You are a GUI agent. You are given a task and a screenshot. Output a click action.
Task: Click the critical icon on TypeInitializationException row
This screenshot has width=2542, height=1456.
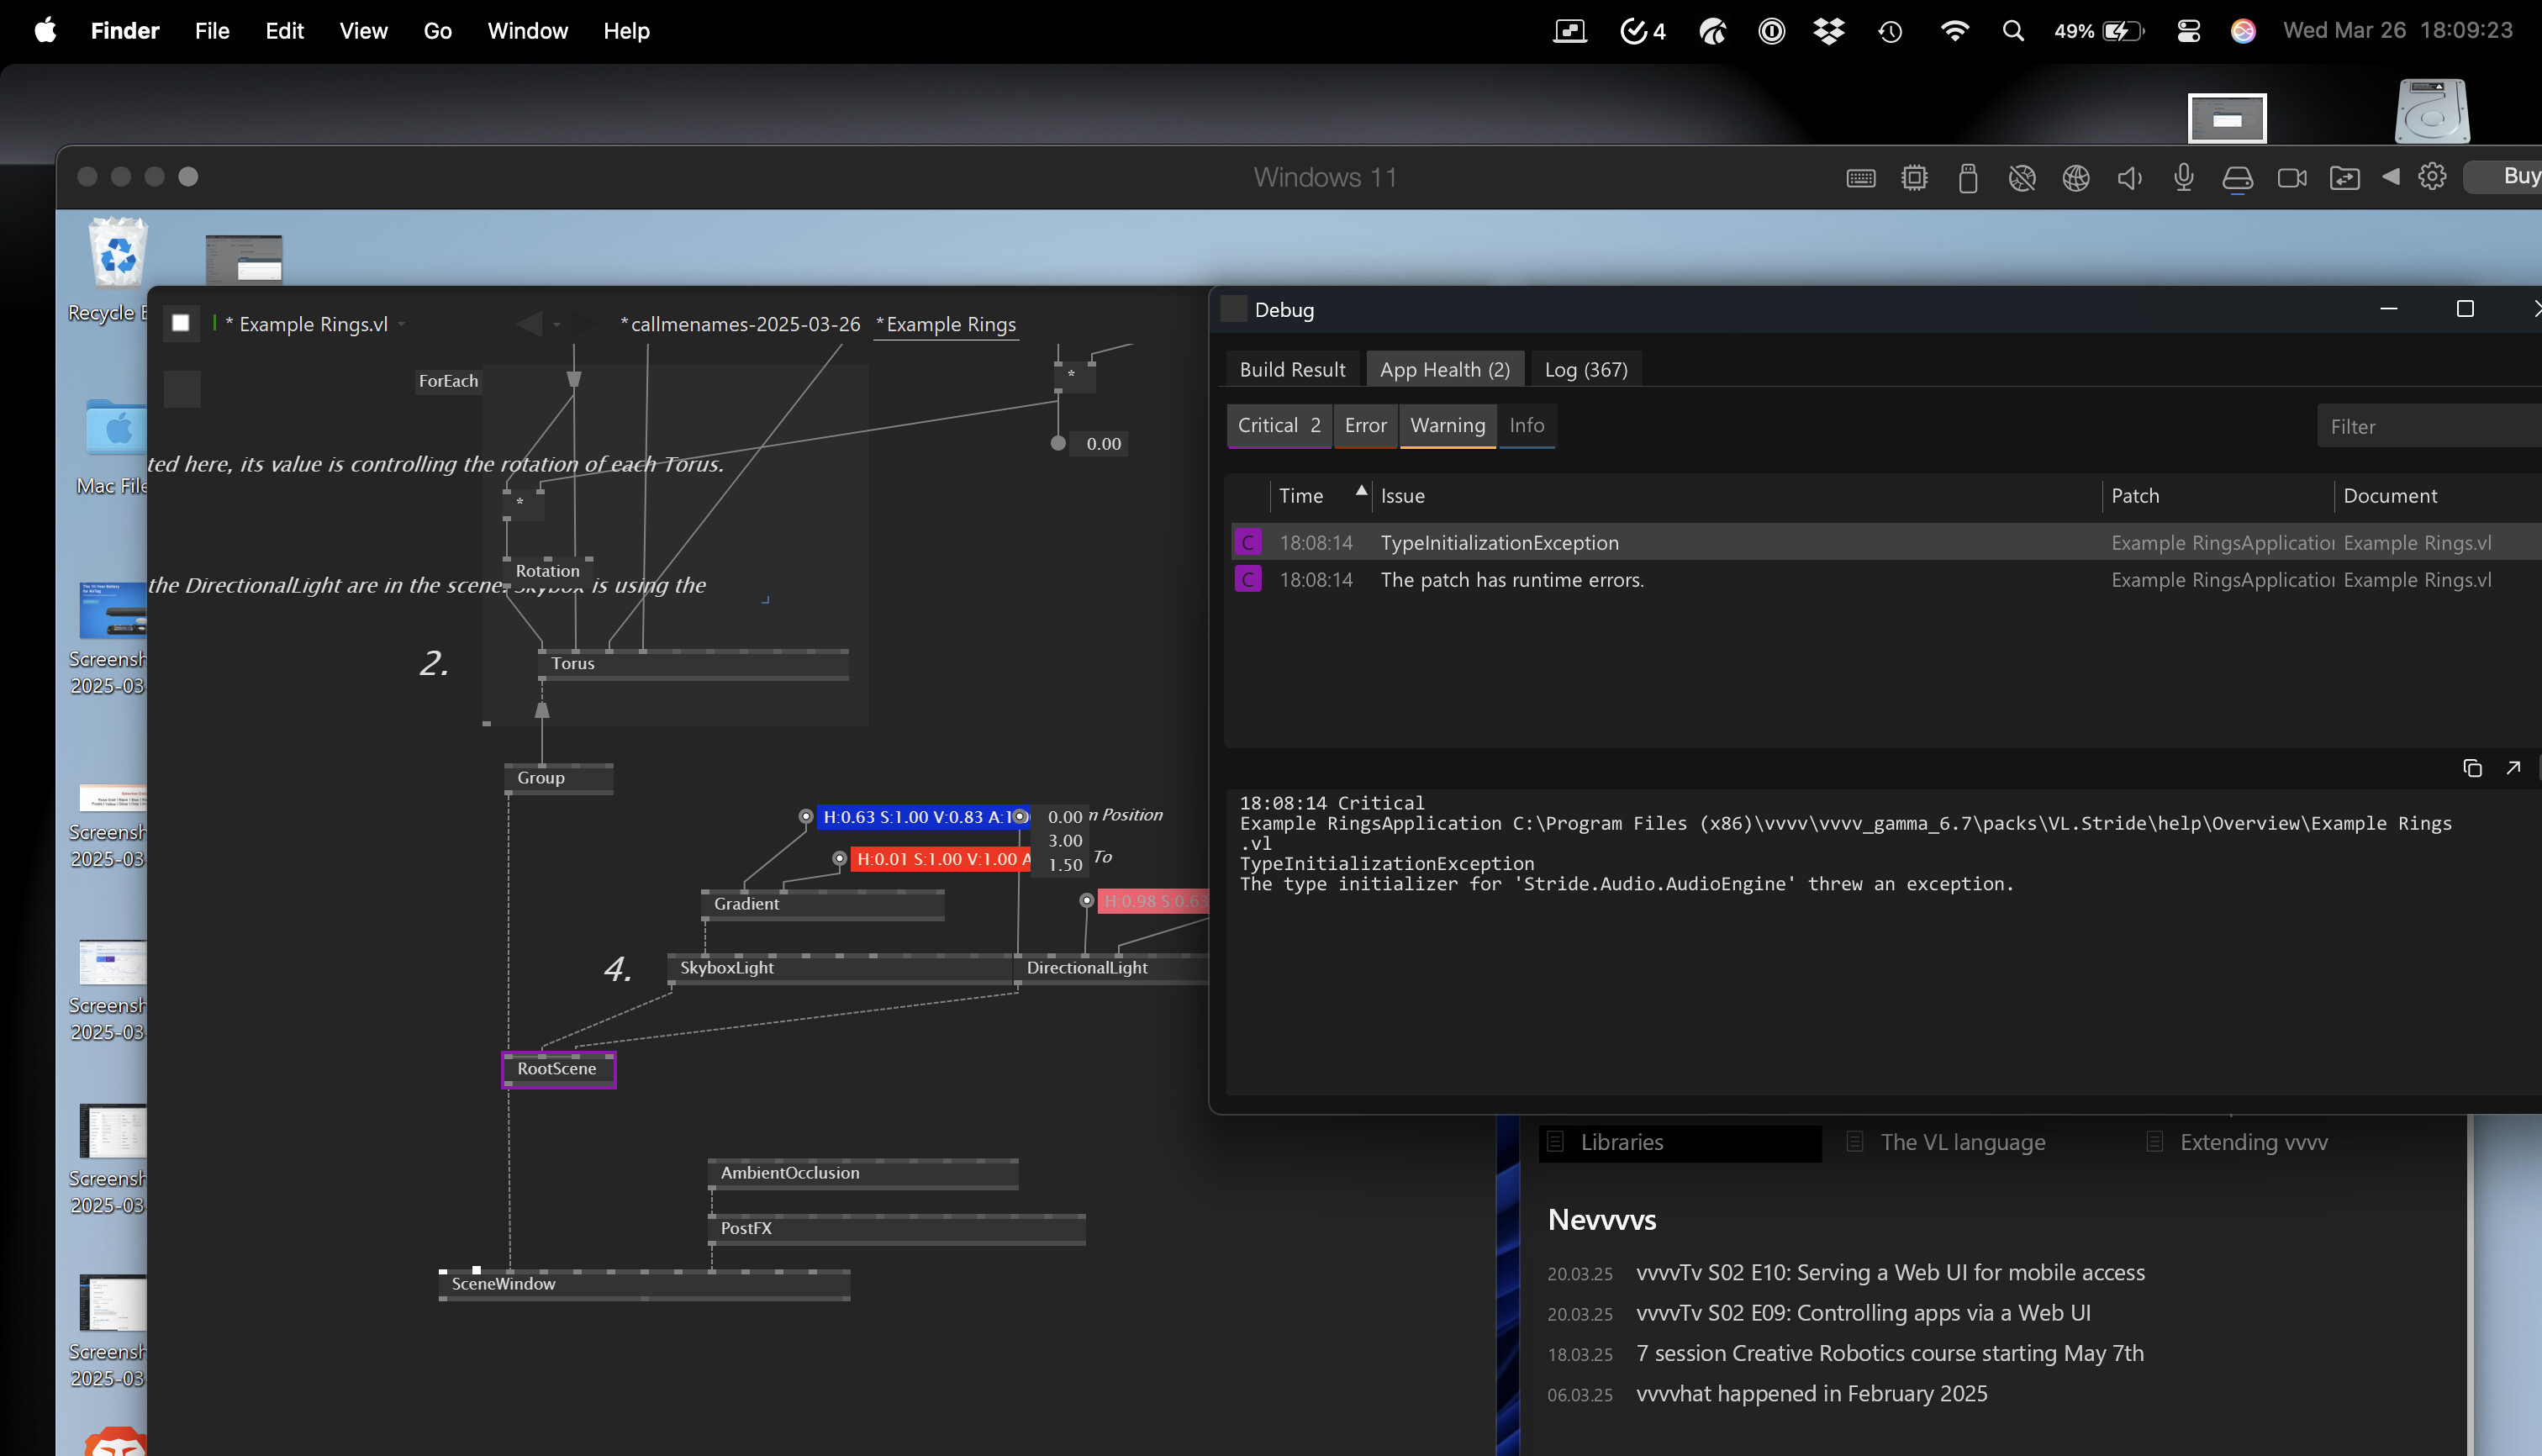[x=1247, y=542]
